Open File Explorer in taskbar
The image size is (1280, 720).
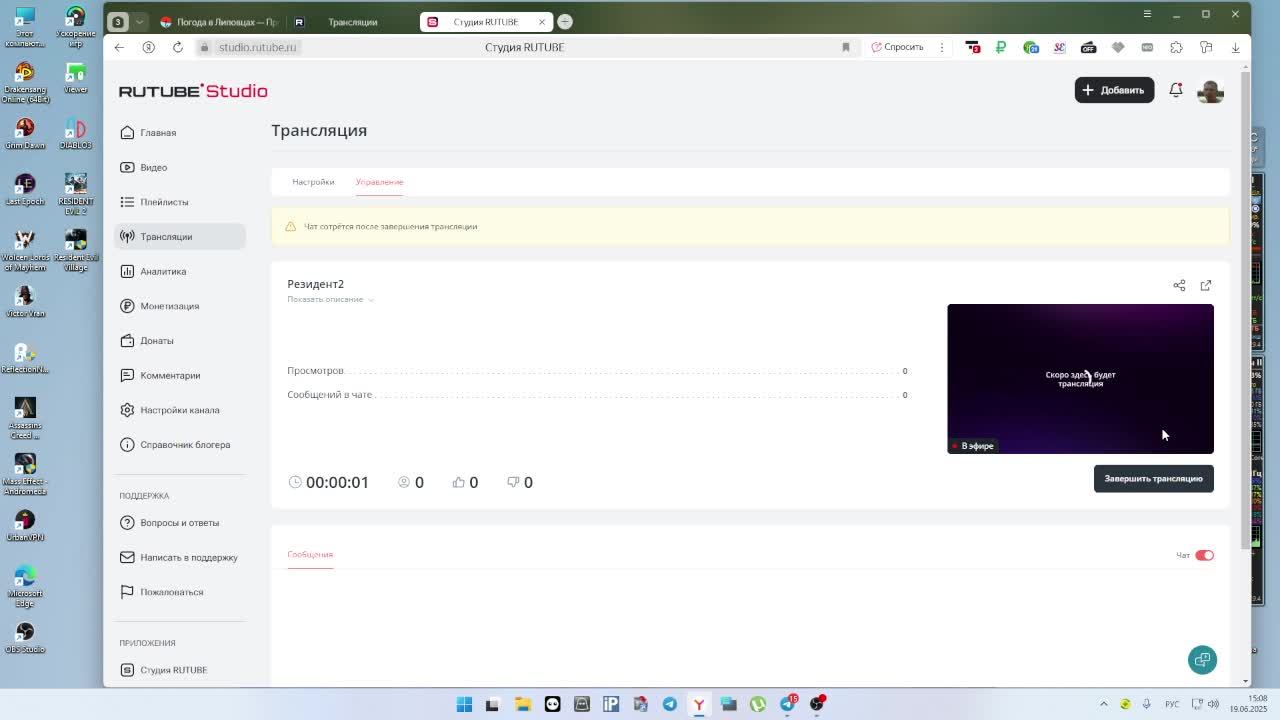(x=522, y=704)
